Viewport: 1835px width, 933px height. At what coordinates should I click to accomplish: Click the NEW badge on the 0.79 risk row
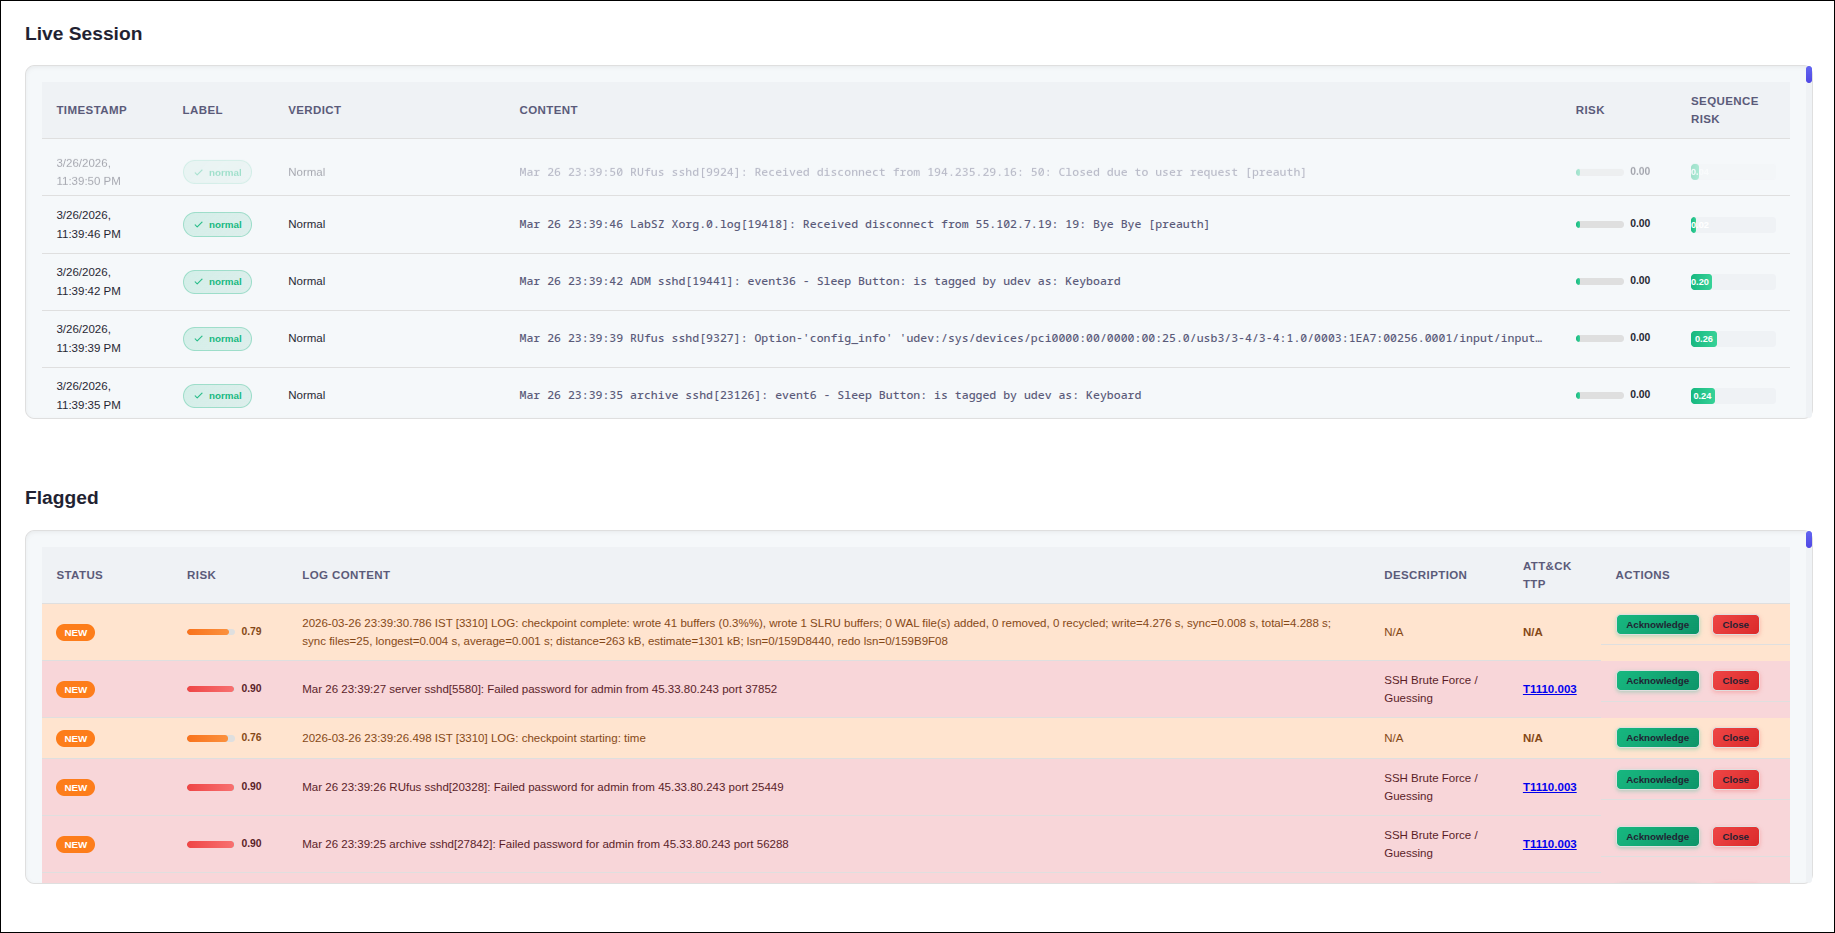pos(76,633)
